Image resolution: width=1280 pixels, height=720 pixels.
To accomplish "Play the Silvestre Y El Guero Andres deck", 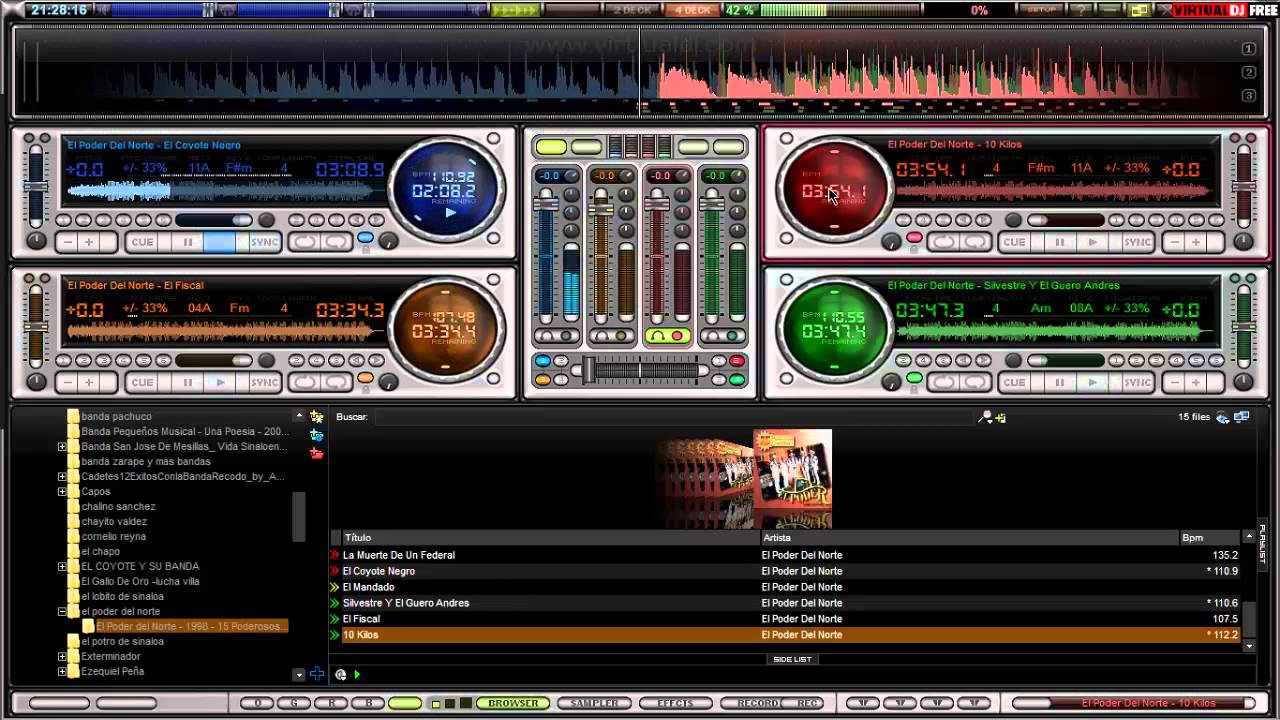I will (1092, 382).
